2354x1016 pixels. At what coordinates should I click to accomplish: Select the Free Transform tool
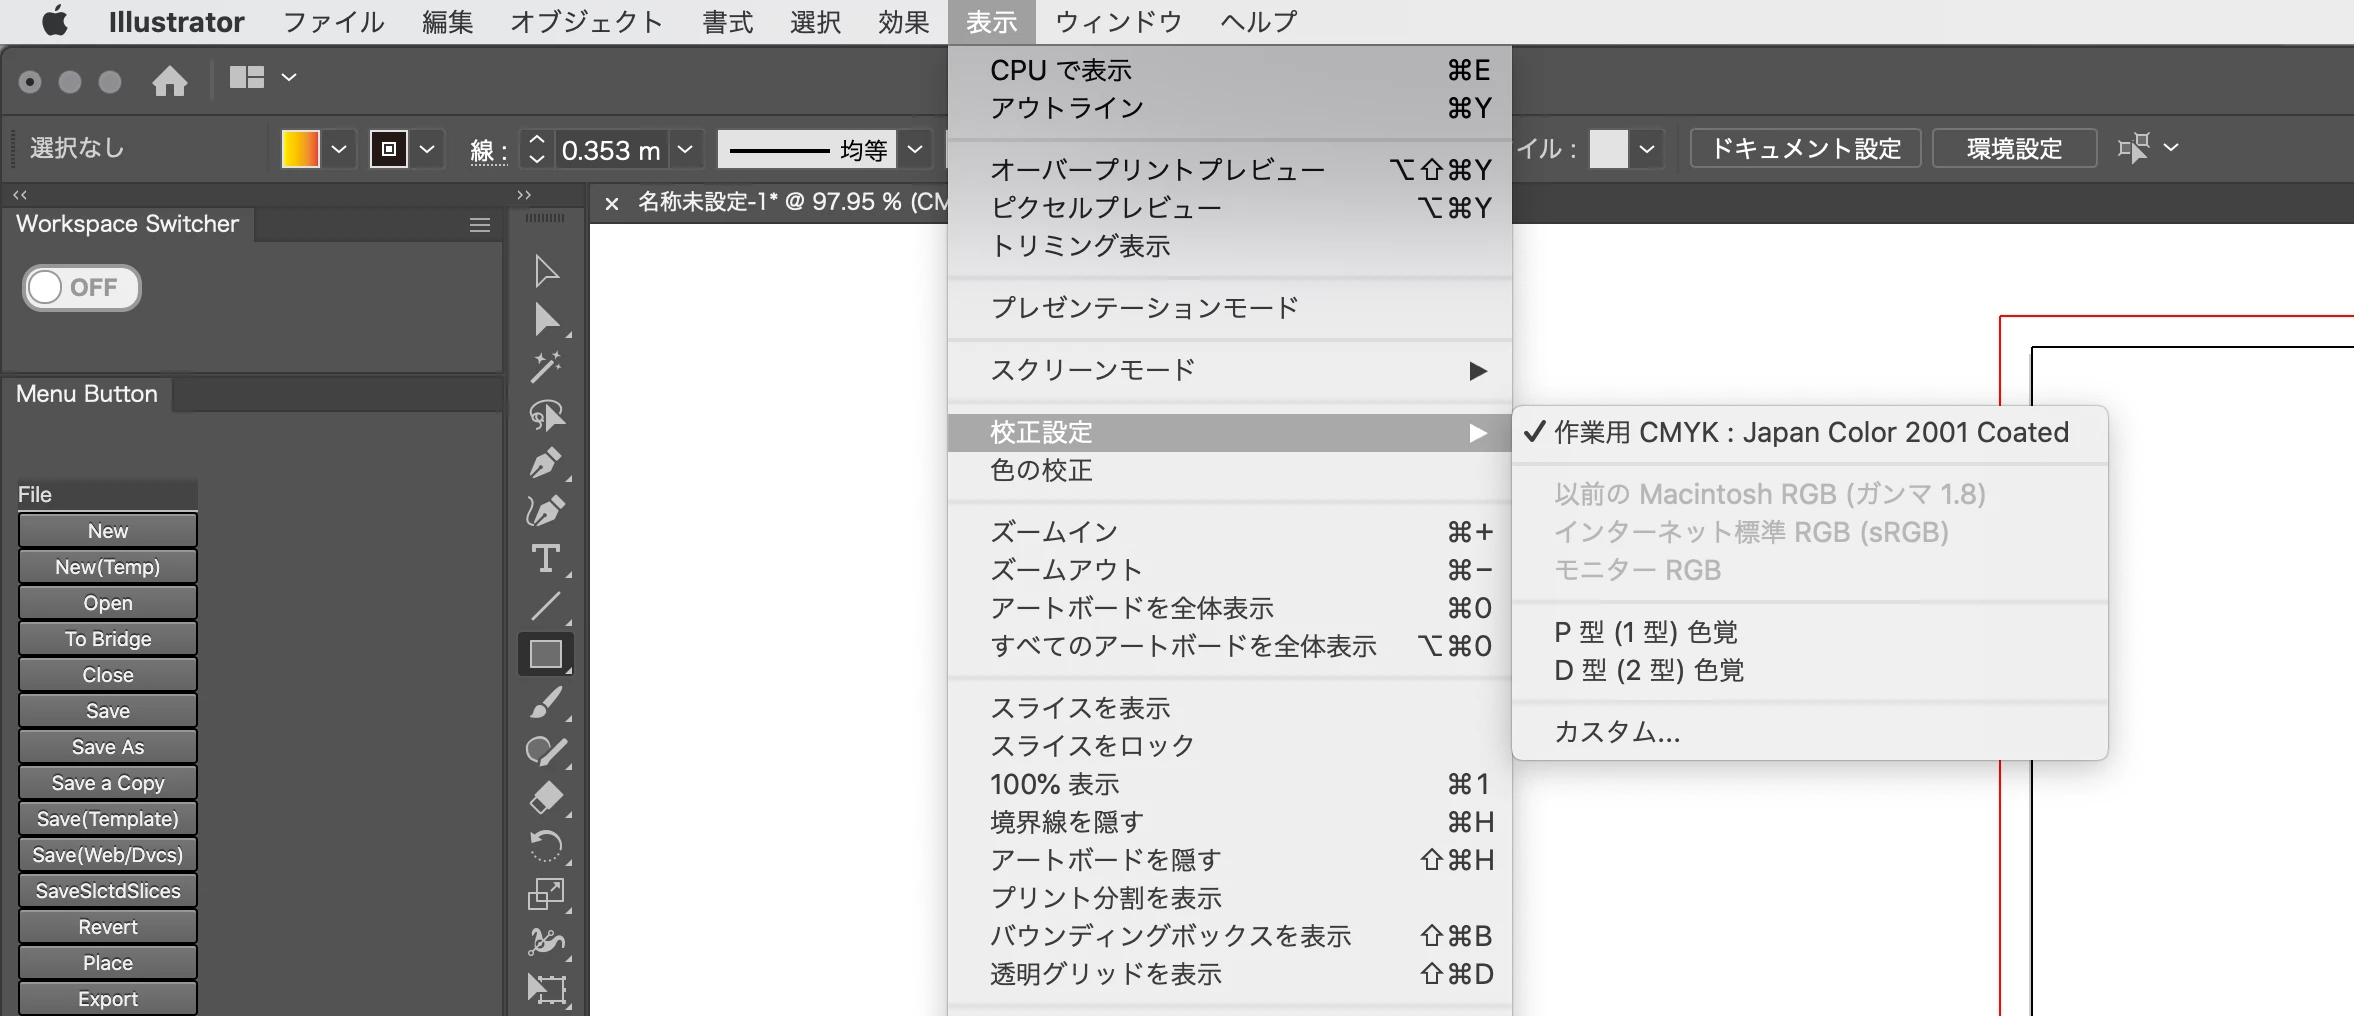546,990
